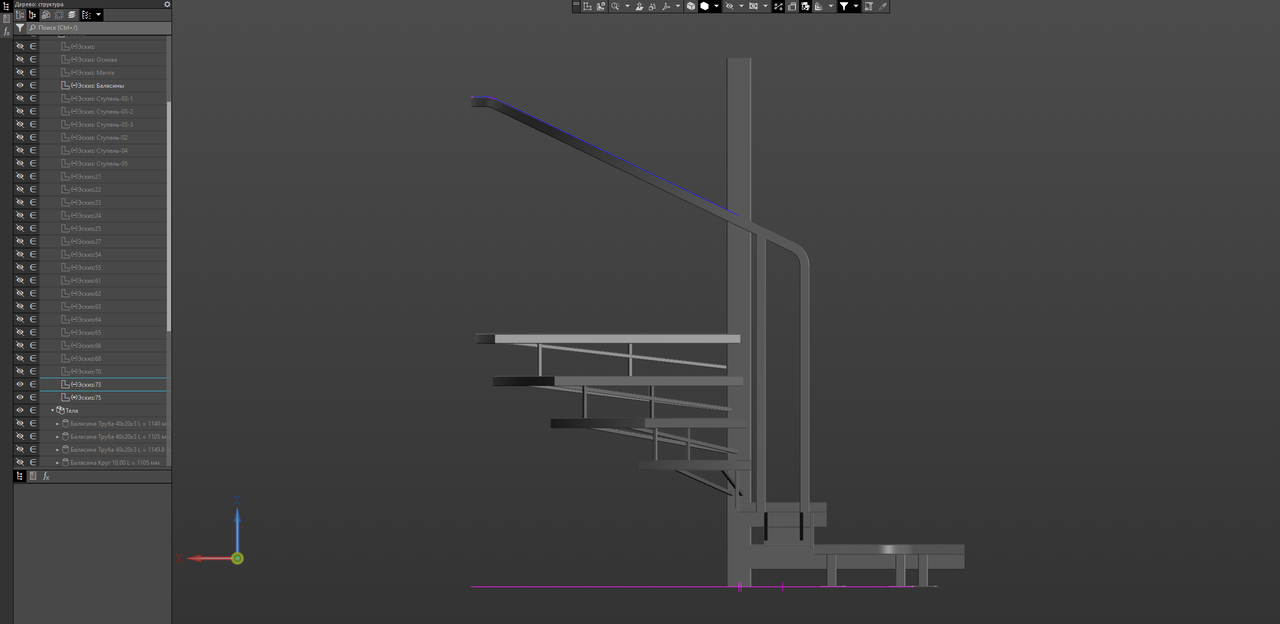The width and height of the screenshot is (1280, 624).
Task: Click the tree list icon before dropdown arrow
Action: pyautogui.click(x=86, y=15)
